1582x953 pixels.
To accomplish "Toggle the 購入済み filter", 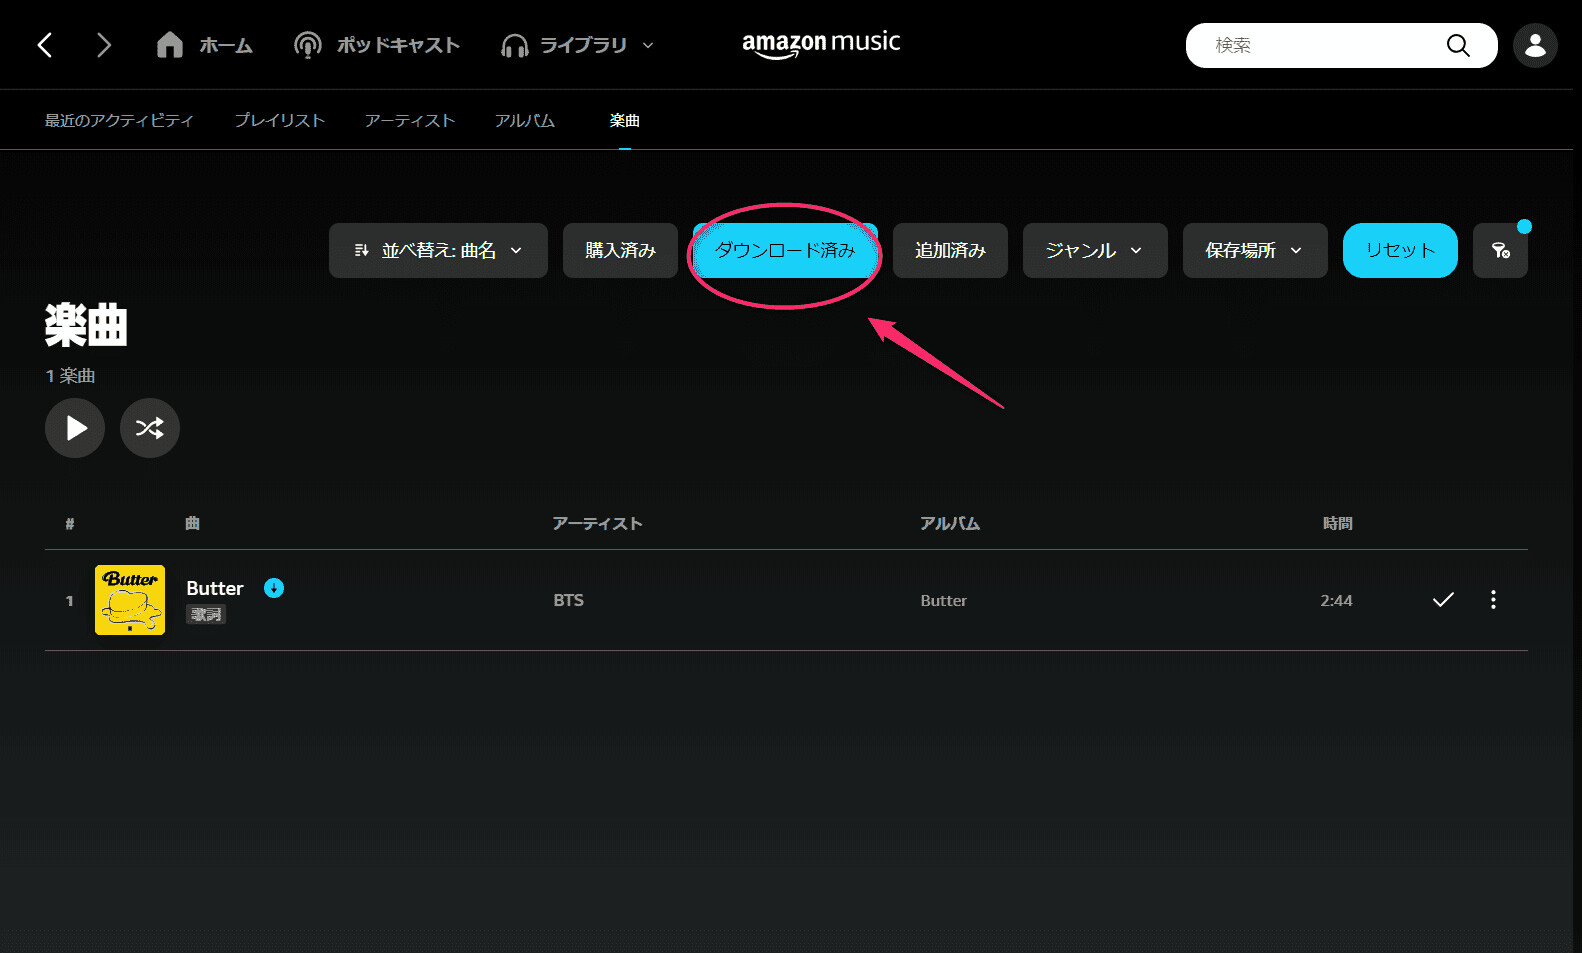I will coord(620,250).
